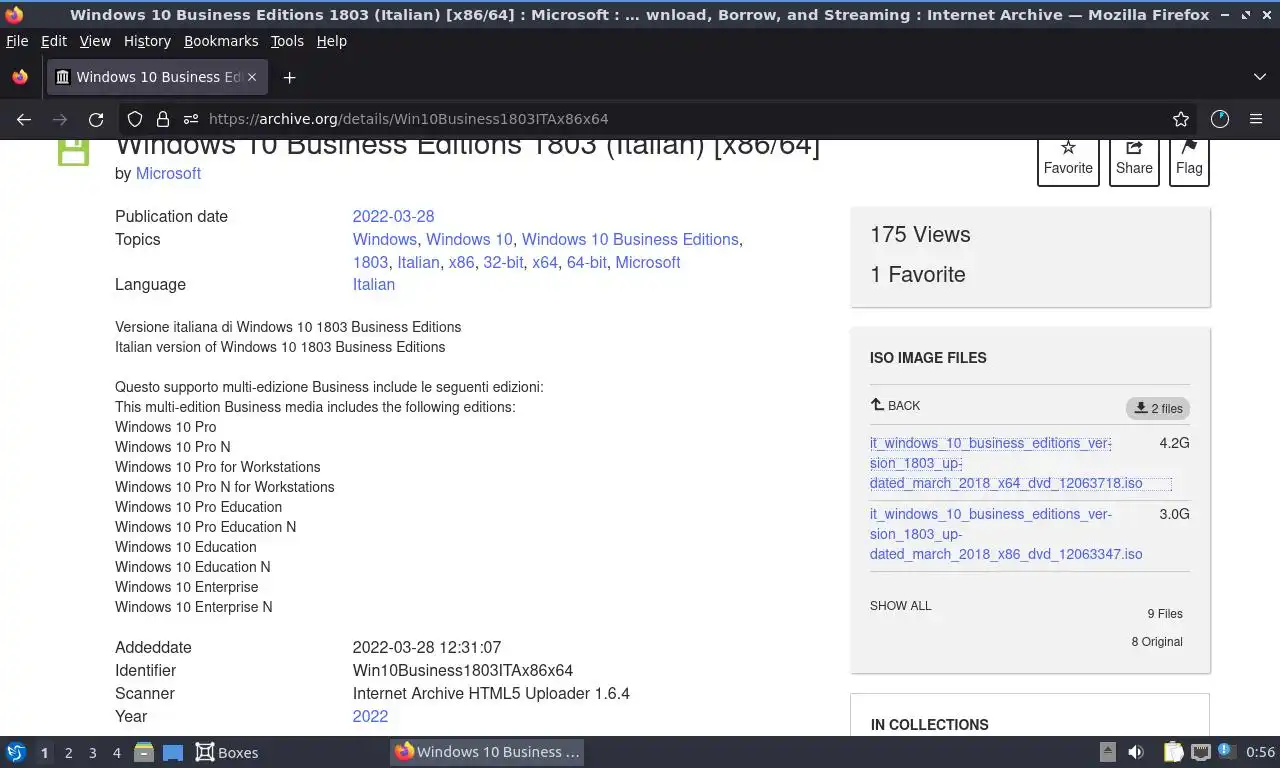Click the eject removable media tray icon
Image resolution: width=1280 pixels, height=768 pixels.
(1108, 752)
